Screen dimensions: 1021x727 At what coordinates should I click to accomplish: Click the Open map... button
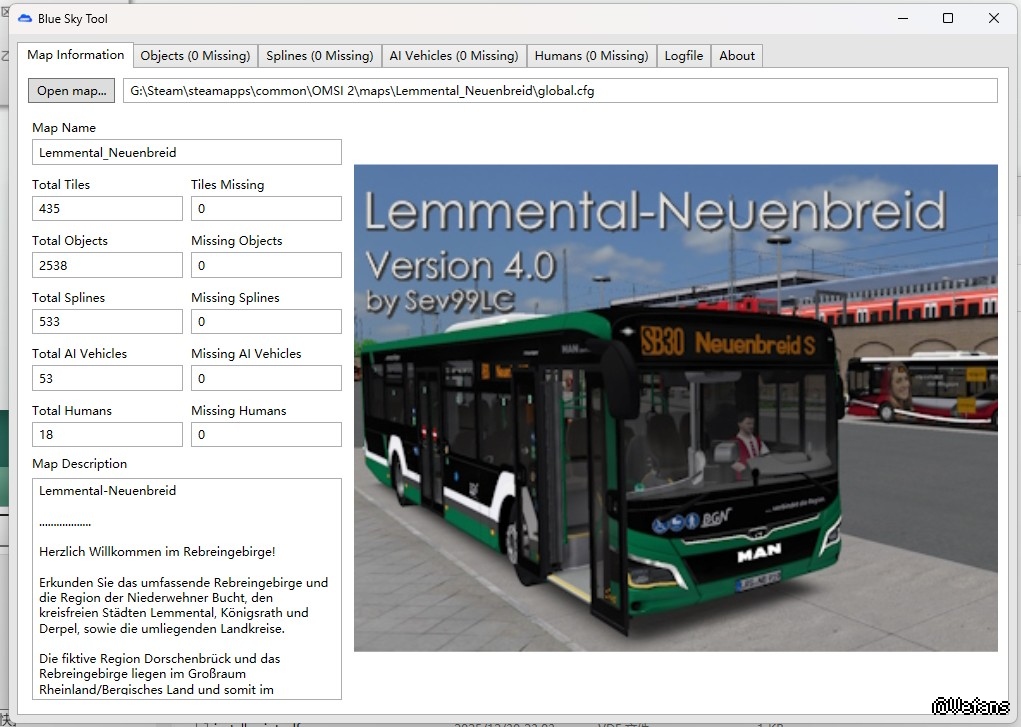pos(72,91)
